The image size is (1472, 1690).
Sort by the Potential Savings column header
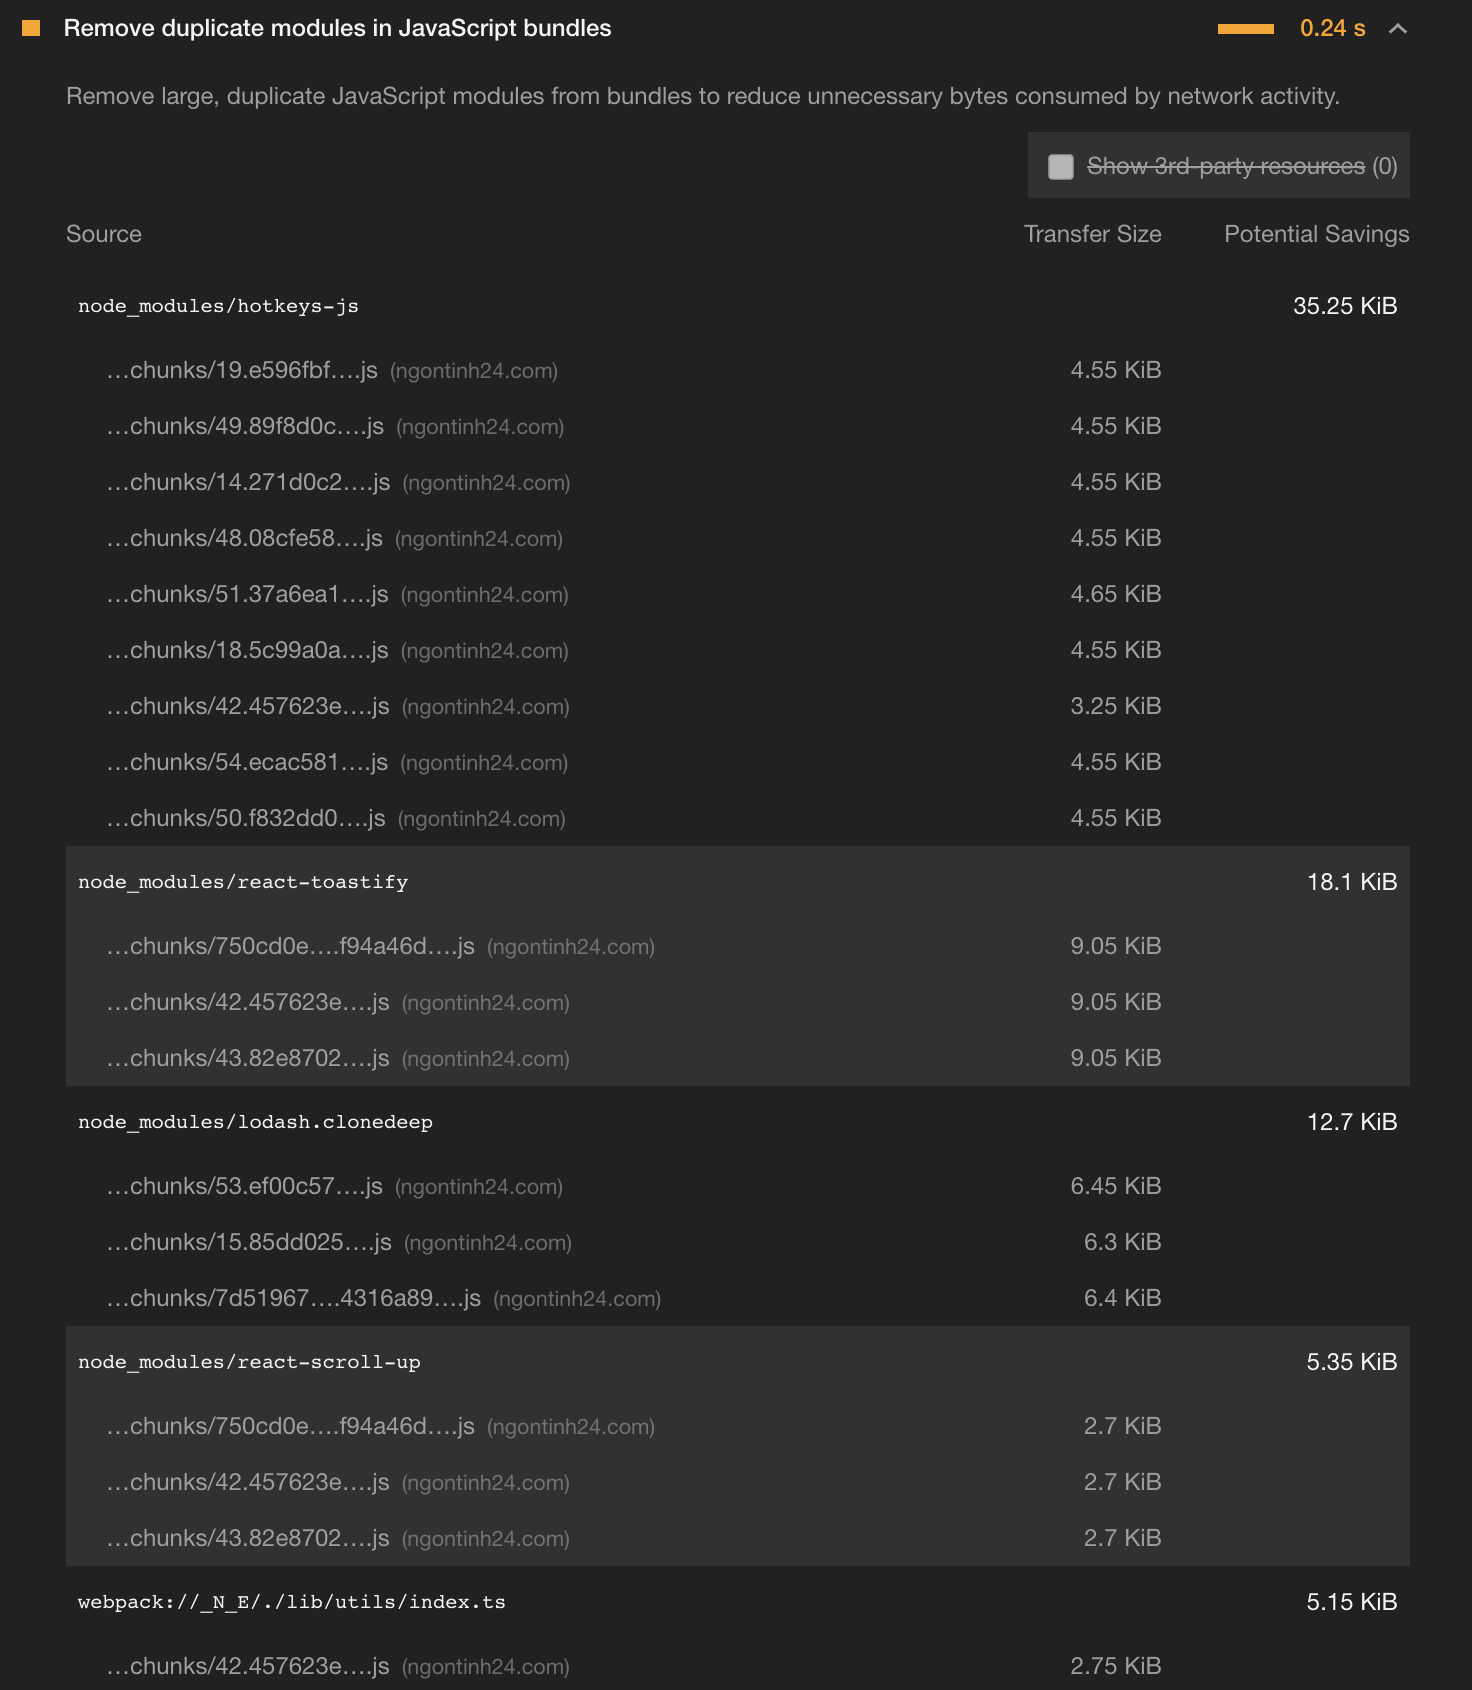click(1315, 233)
